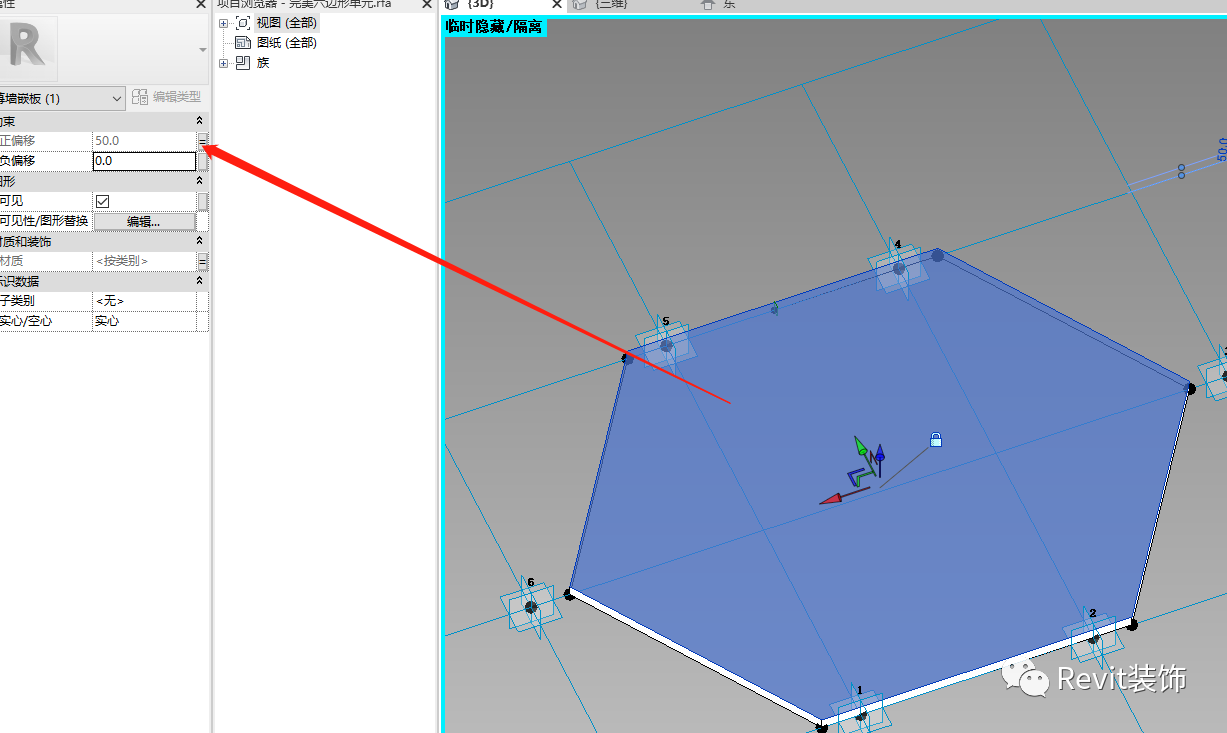The image size is (1227, 733).
Task: Click the padlock icon in the 3D view
Action: (x=936, y=439)
